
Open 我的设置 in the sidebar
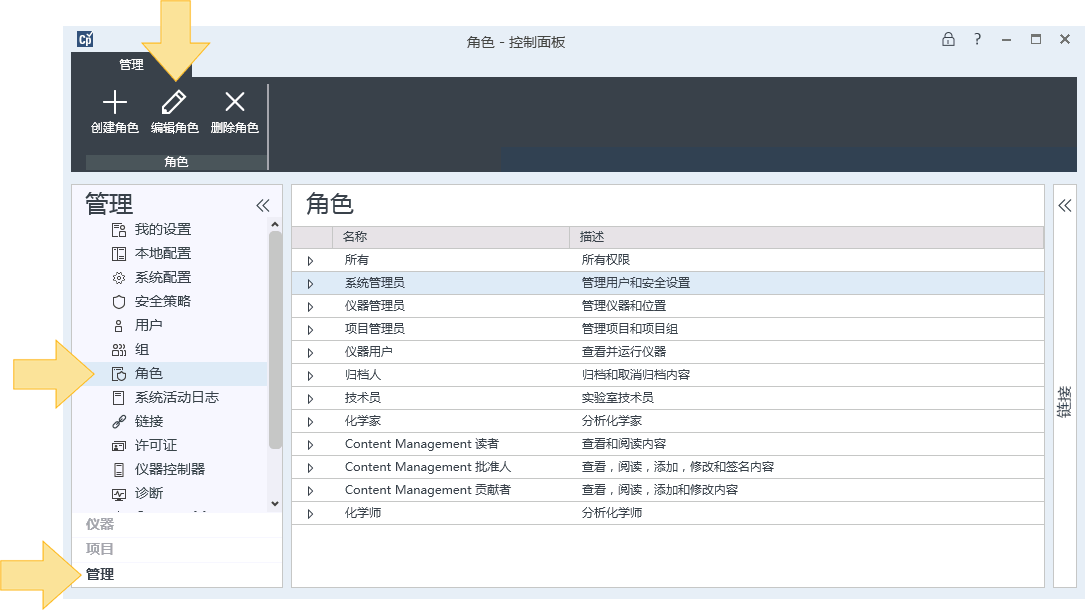(163, 229)
